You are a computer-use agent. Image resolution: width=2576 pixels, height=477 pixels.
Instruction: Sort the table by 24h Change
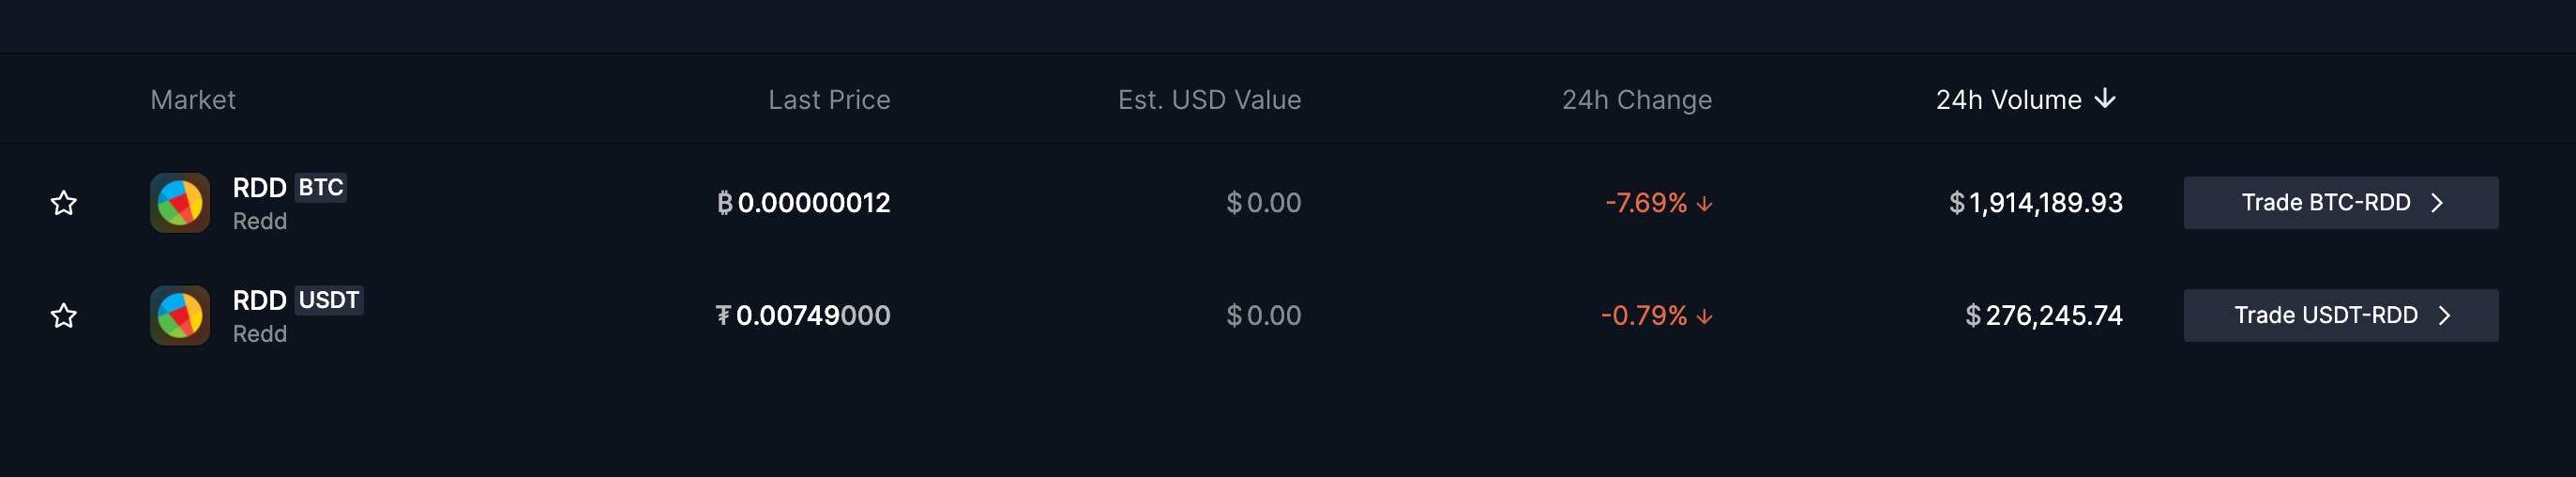pos(1637,100)
